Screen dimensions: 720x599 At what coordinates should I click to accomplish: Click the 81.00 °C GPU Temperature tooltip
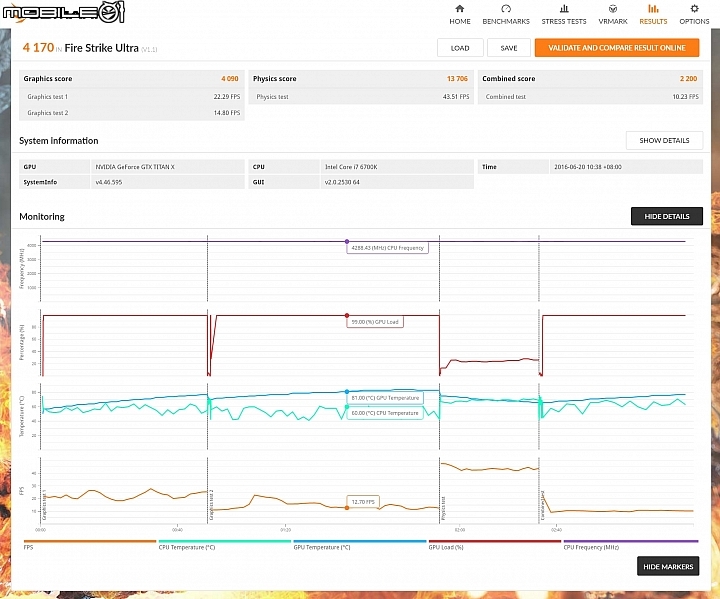[x=385, y=398]
